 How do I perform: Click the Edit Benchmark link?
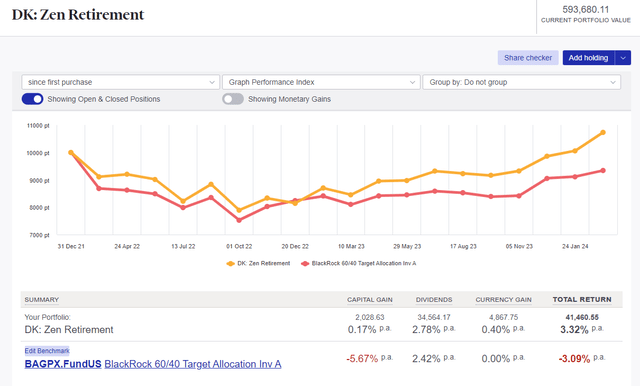pyautogui.click(x=47, y=351)
